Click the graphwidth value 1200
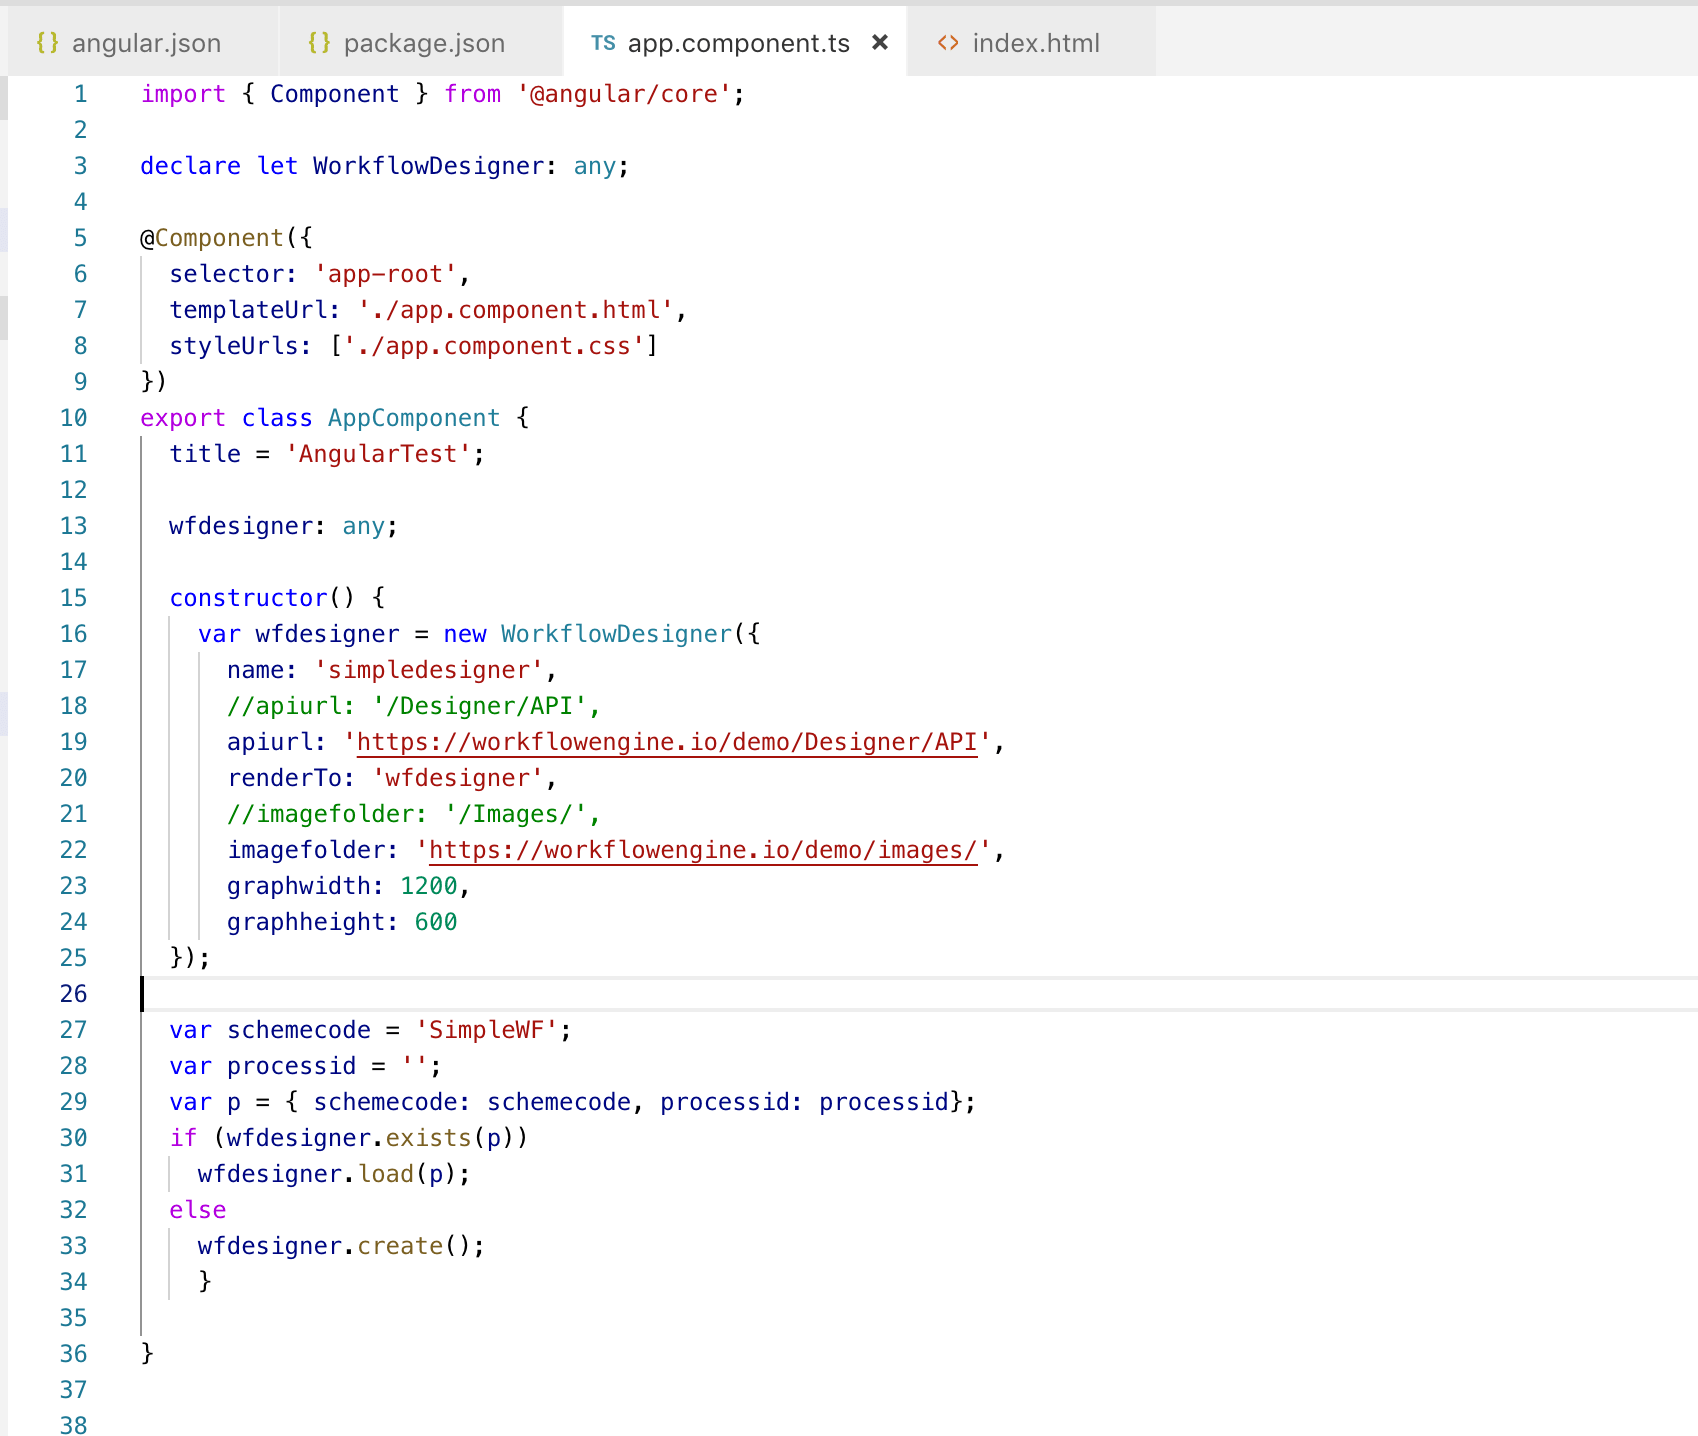 [x=429, y=885]
